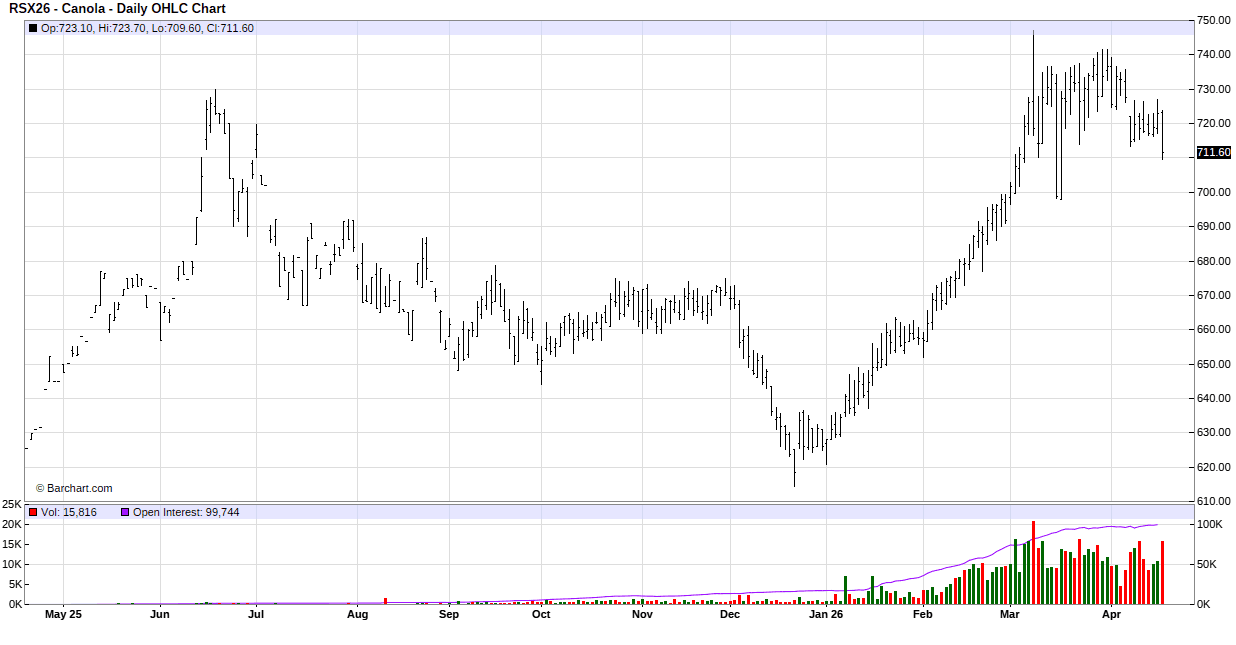Select the Jan 26 date label
This screenshot has height=645, width=1236.
pos(826,615)
